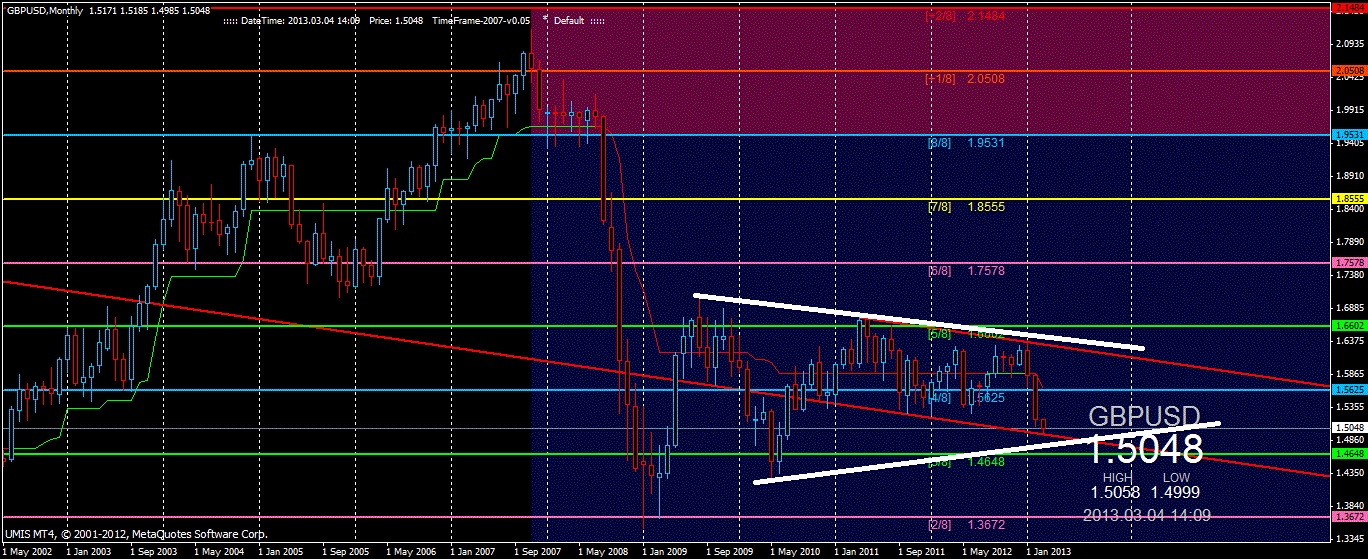Click the '1 Sep 2007' date on time axis

[x=537, y=551]
